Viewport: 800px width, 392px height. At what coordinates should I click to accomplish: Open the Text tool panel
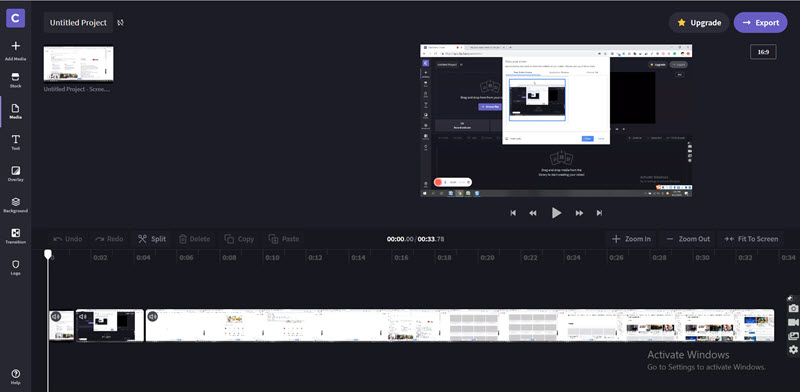(x=15, y=142)
